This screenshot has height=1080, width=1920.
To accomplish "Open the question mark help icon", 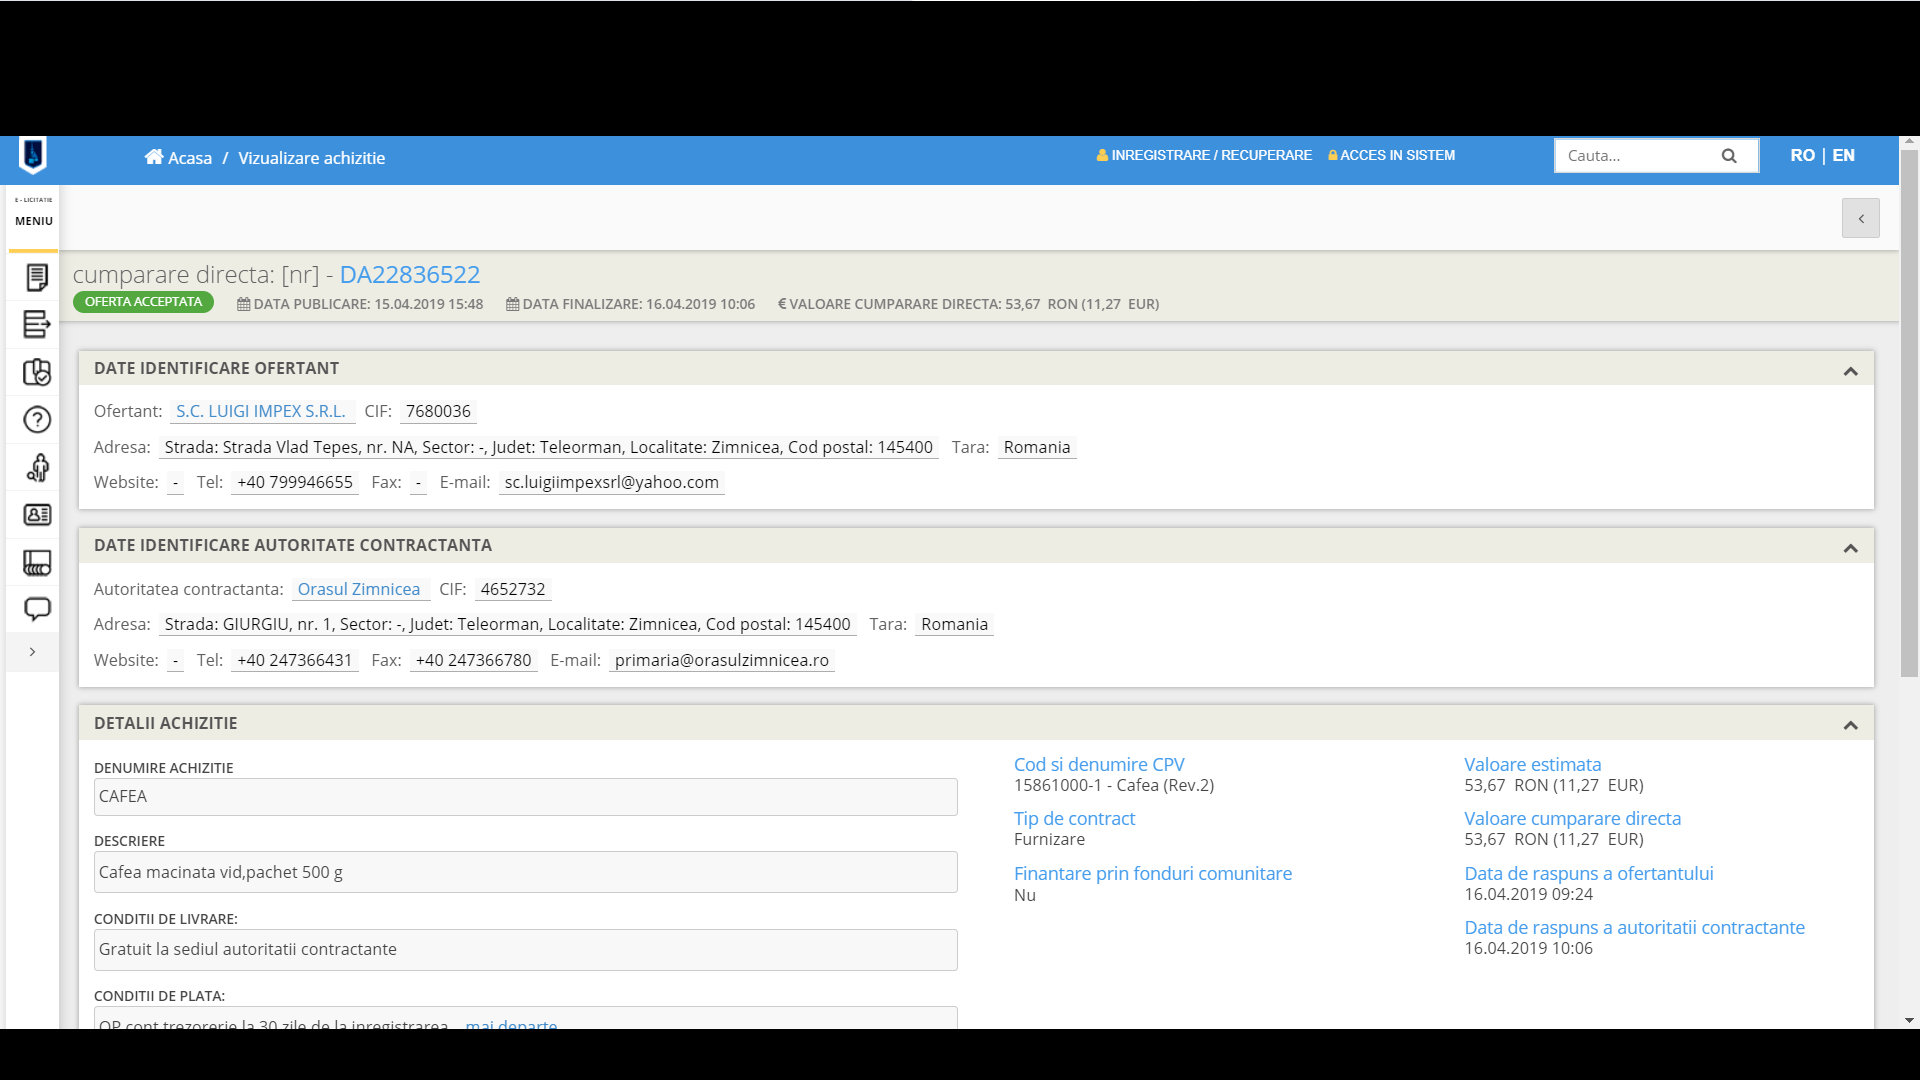I will [37, 420].
